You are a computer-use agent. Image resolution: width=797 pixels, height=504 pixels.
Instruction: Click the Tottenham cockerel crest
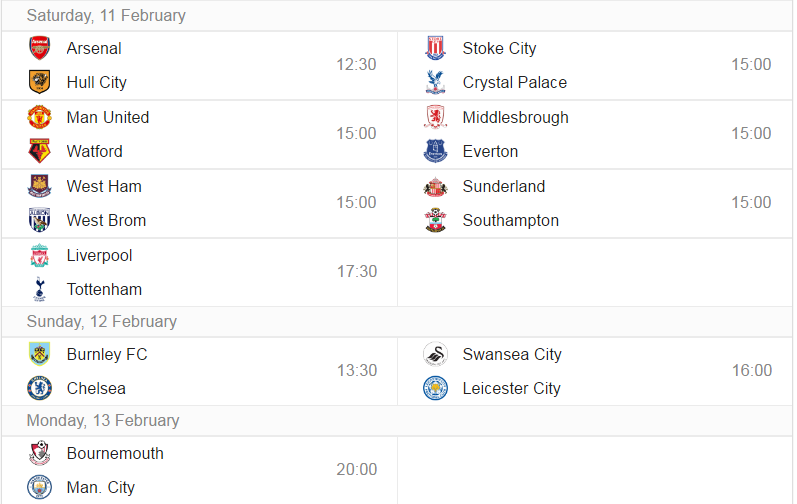point(39,289)
